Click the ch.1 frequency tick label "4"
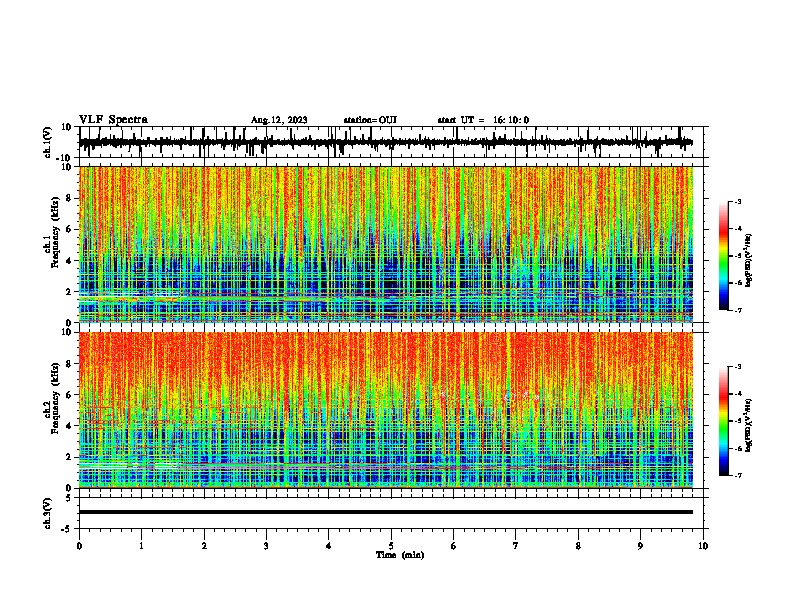This screenshot has width=792, height=612. 70,261
